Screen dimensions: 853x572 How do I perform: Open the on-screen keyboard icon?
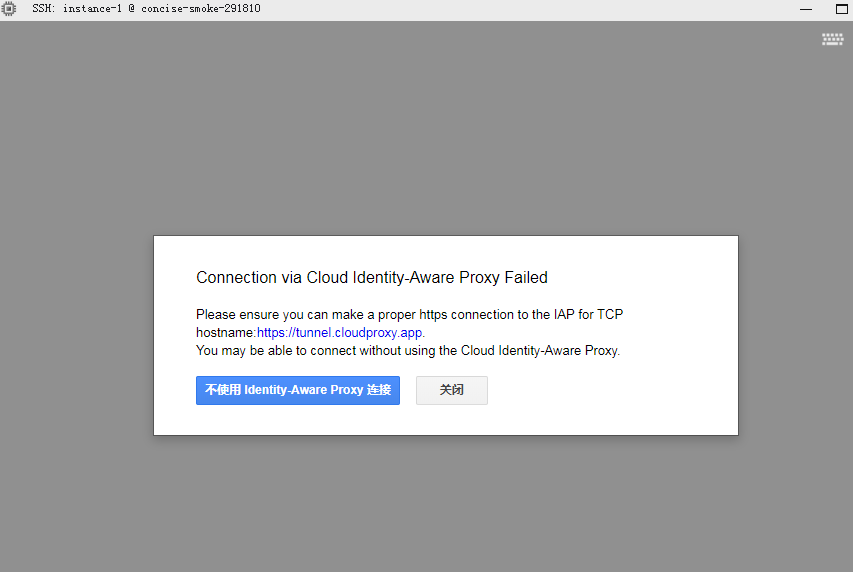coord(832,39)
